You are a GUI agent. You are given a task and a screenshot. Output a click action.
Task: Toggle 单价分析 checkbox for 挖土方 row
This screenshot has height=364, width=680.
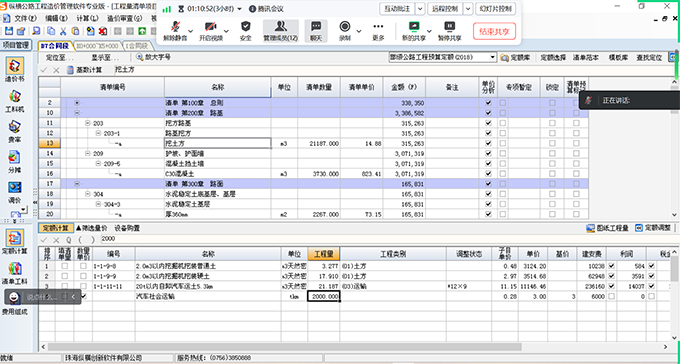click(488, 144)
